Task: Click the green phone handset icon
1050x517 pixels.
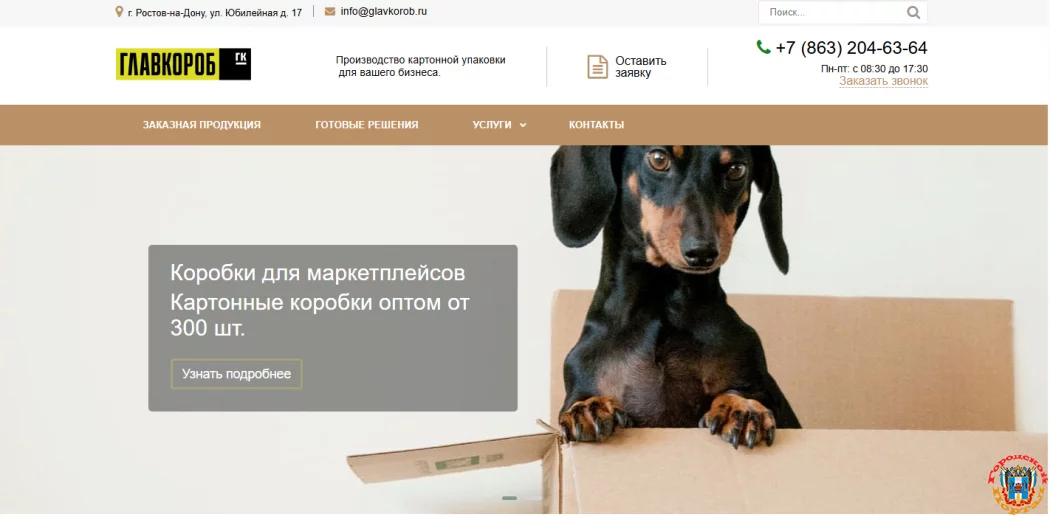Action: coord(763,47)
